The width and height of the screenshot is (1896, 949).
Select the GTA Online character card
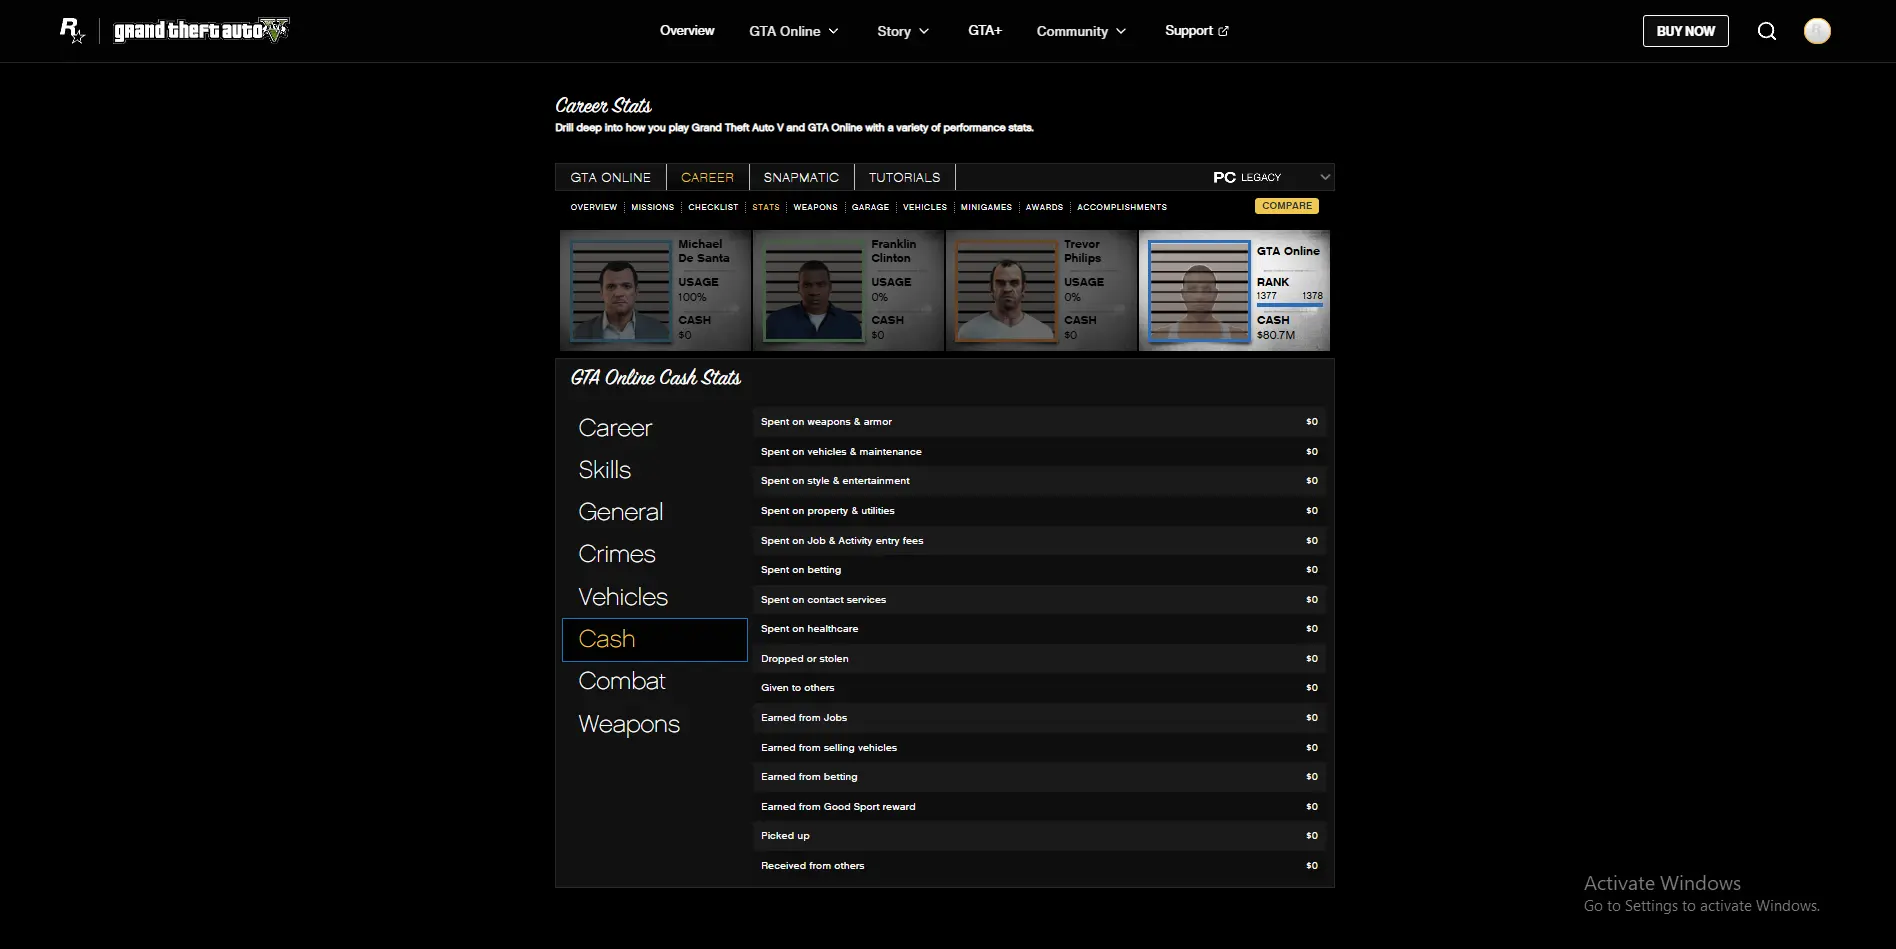(1234, 291)
